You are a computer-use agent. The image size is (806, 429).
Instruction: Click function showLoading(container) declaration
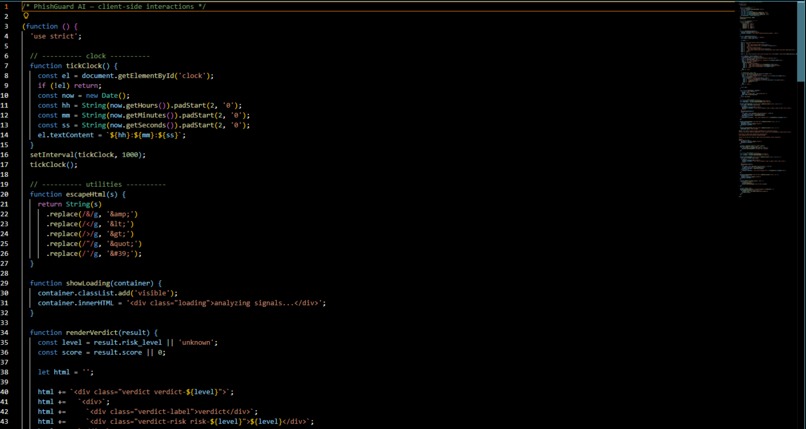pos(96,283)
